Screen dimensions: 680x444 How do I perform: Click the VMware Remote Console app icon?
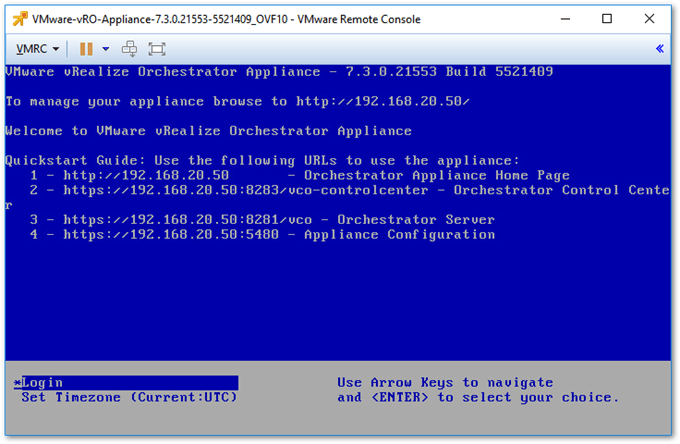click(20, 19)
